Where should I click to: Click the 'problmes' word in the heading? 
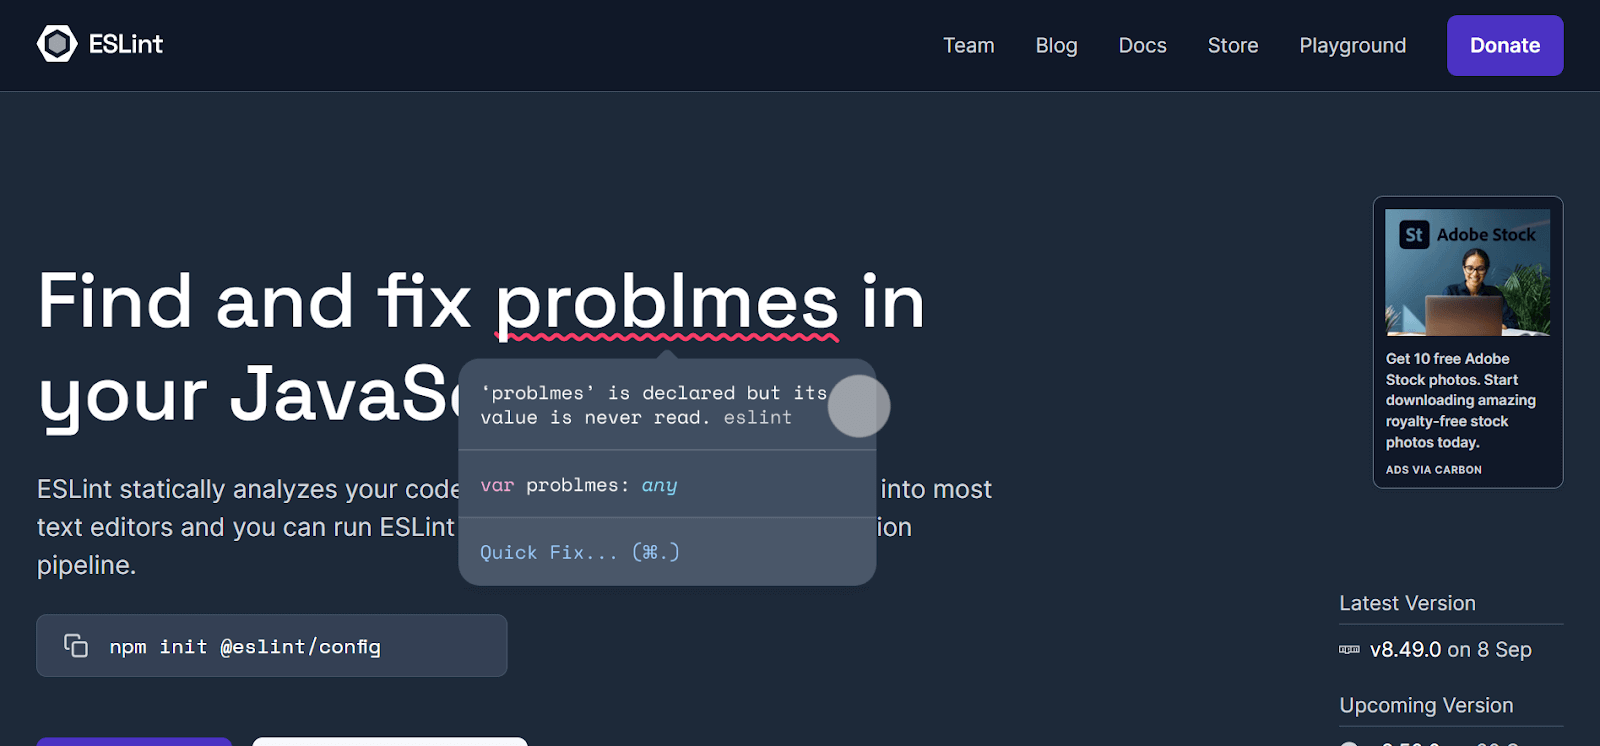(x=667, y=303)
